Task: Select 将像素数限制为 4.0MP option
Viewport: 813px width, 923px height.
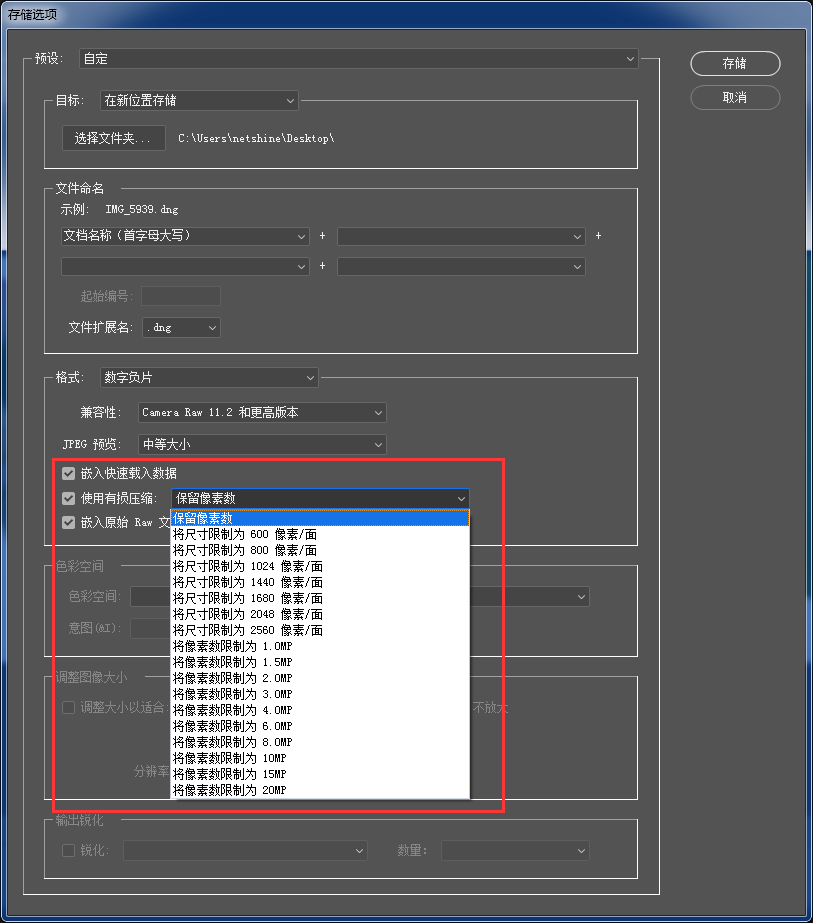Action: point(320,710)
